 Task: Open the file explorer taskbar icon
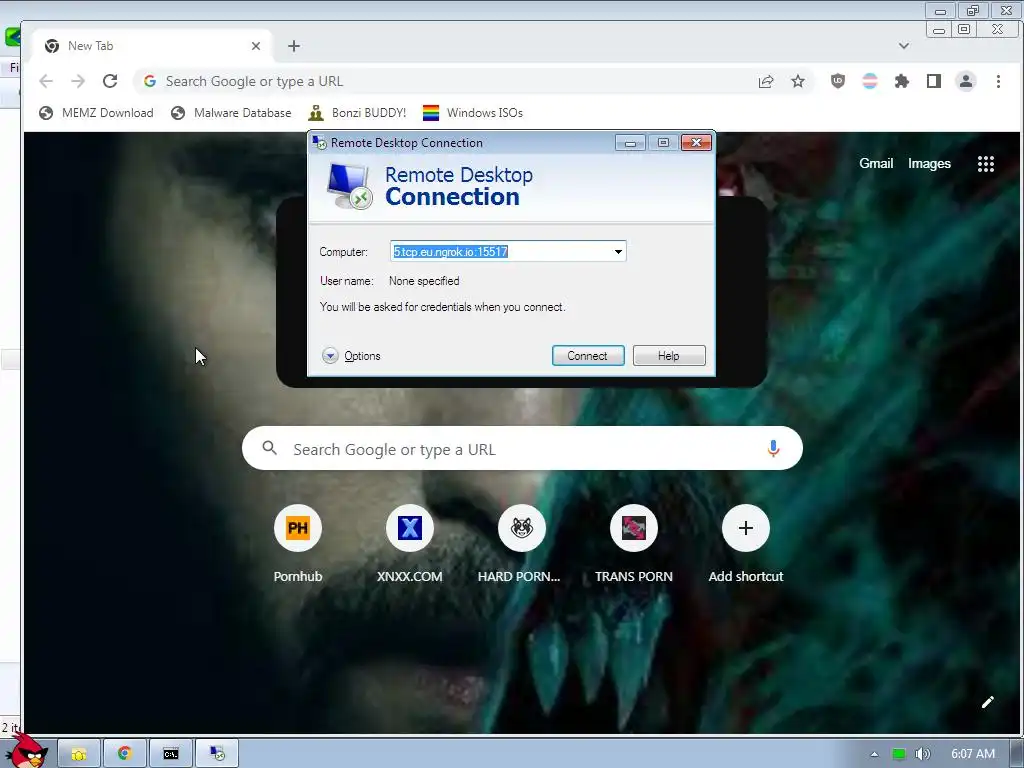[79, 754]
